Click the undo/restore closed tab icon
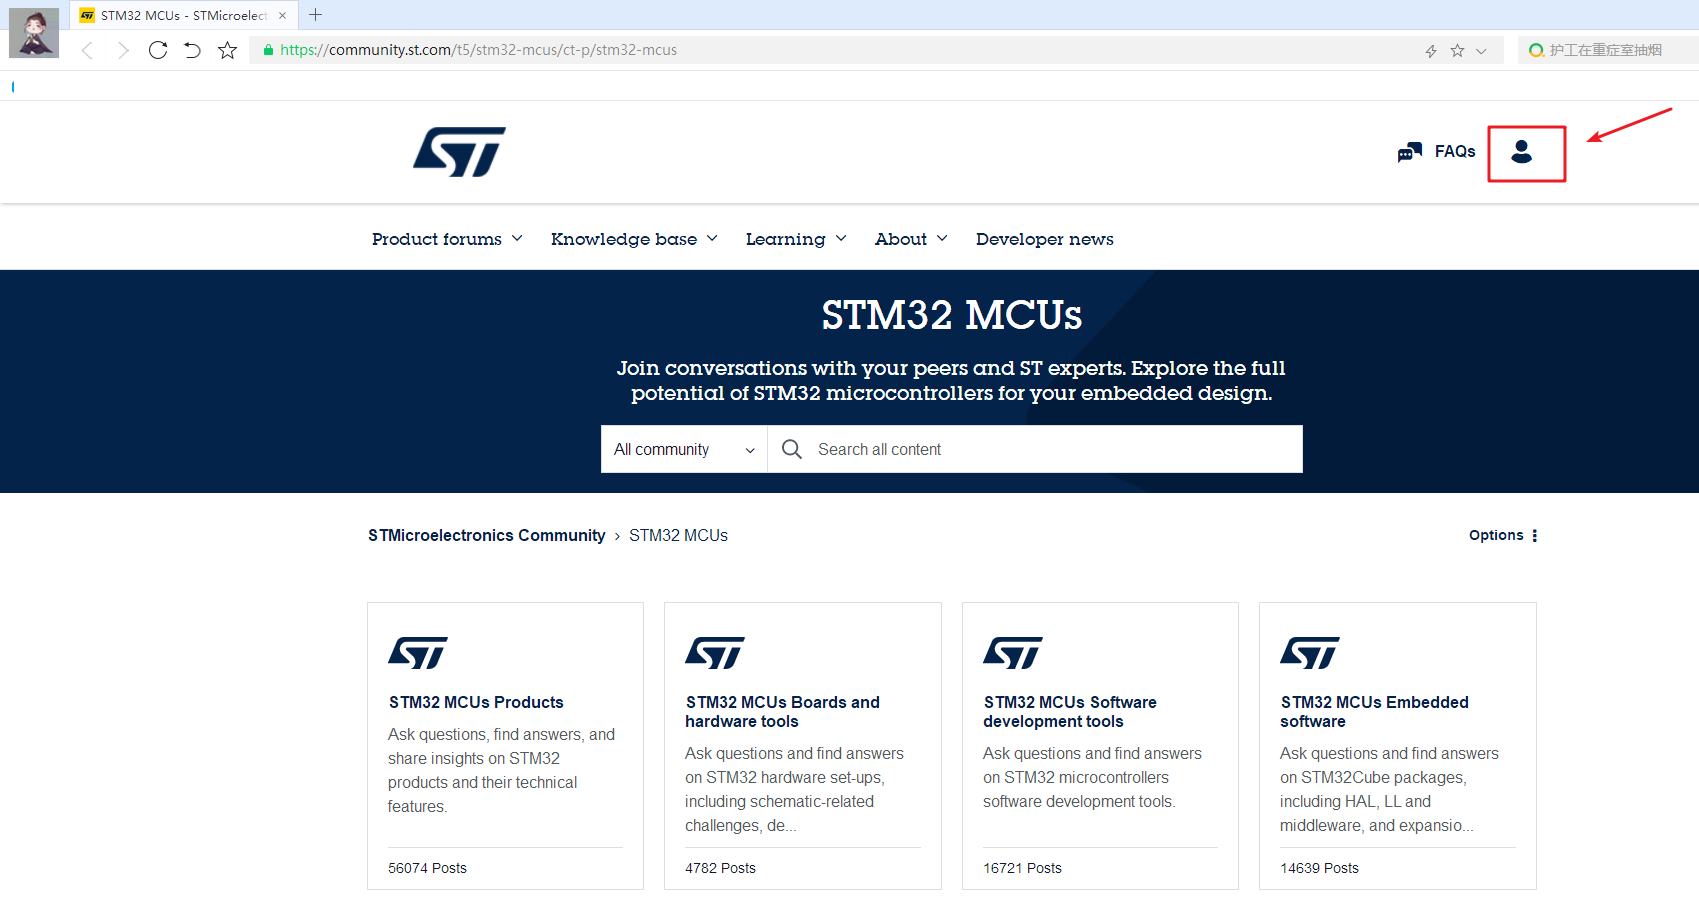Screen dimensions: 1699x901 [193, 50]
